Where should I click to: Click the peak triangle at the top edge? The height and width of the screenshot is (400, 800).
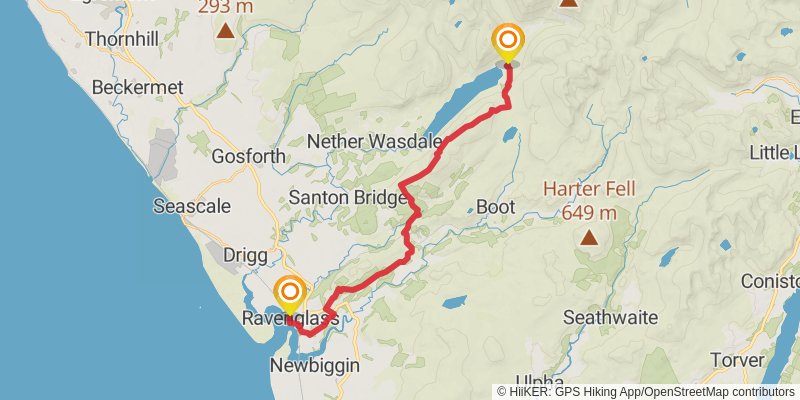pos(568,3)
